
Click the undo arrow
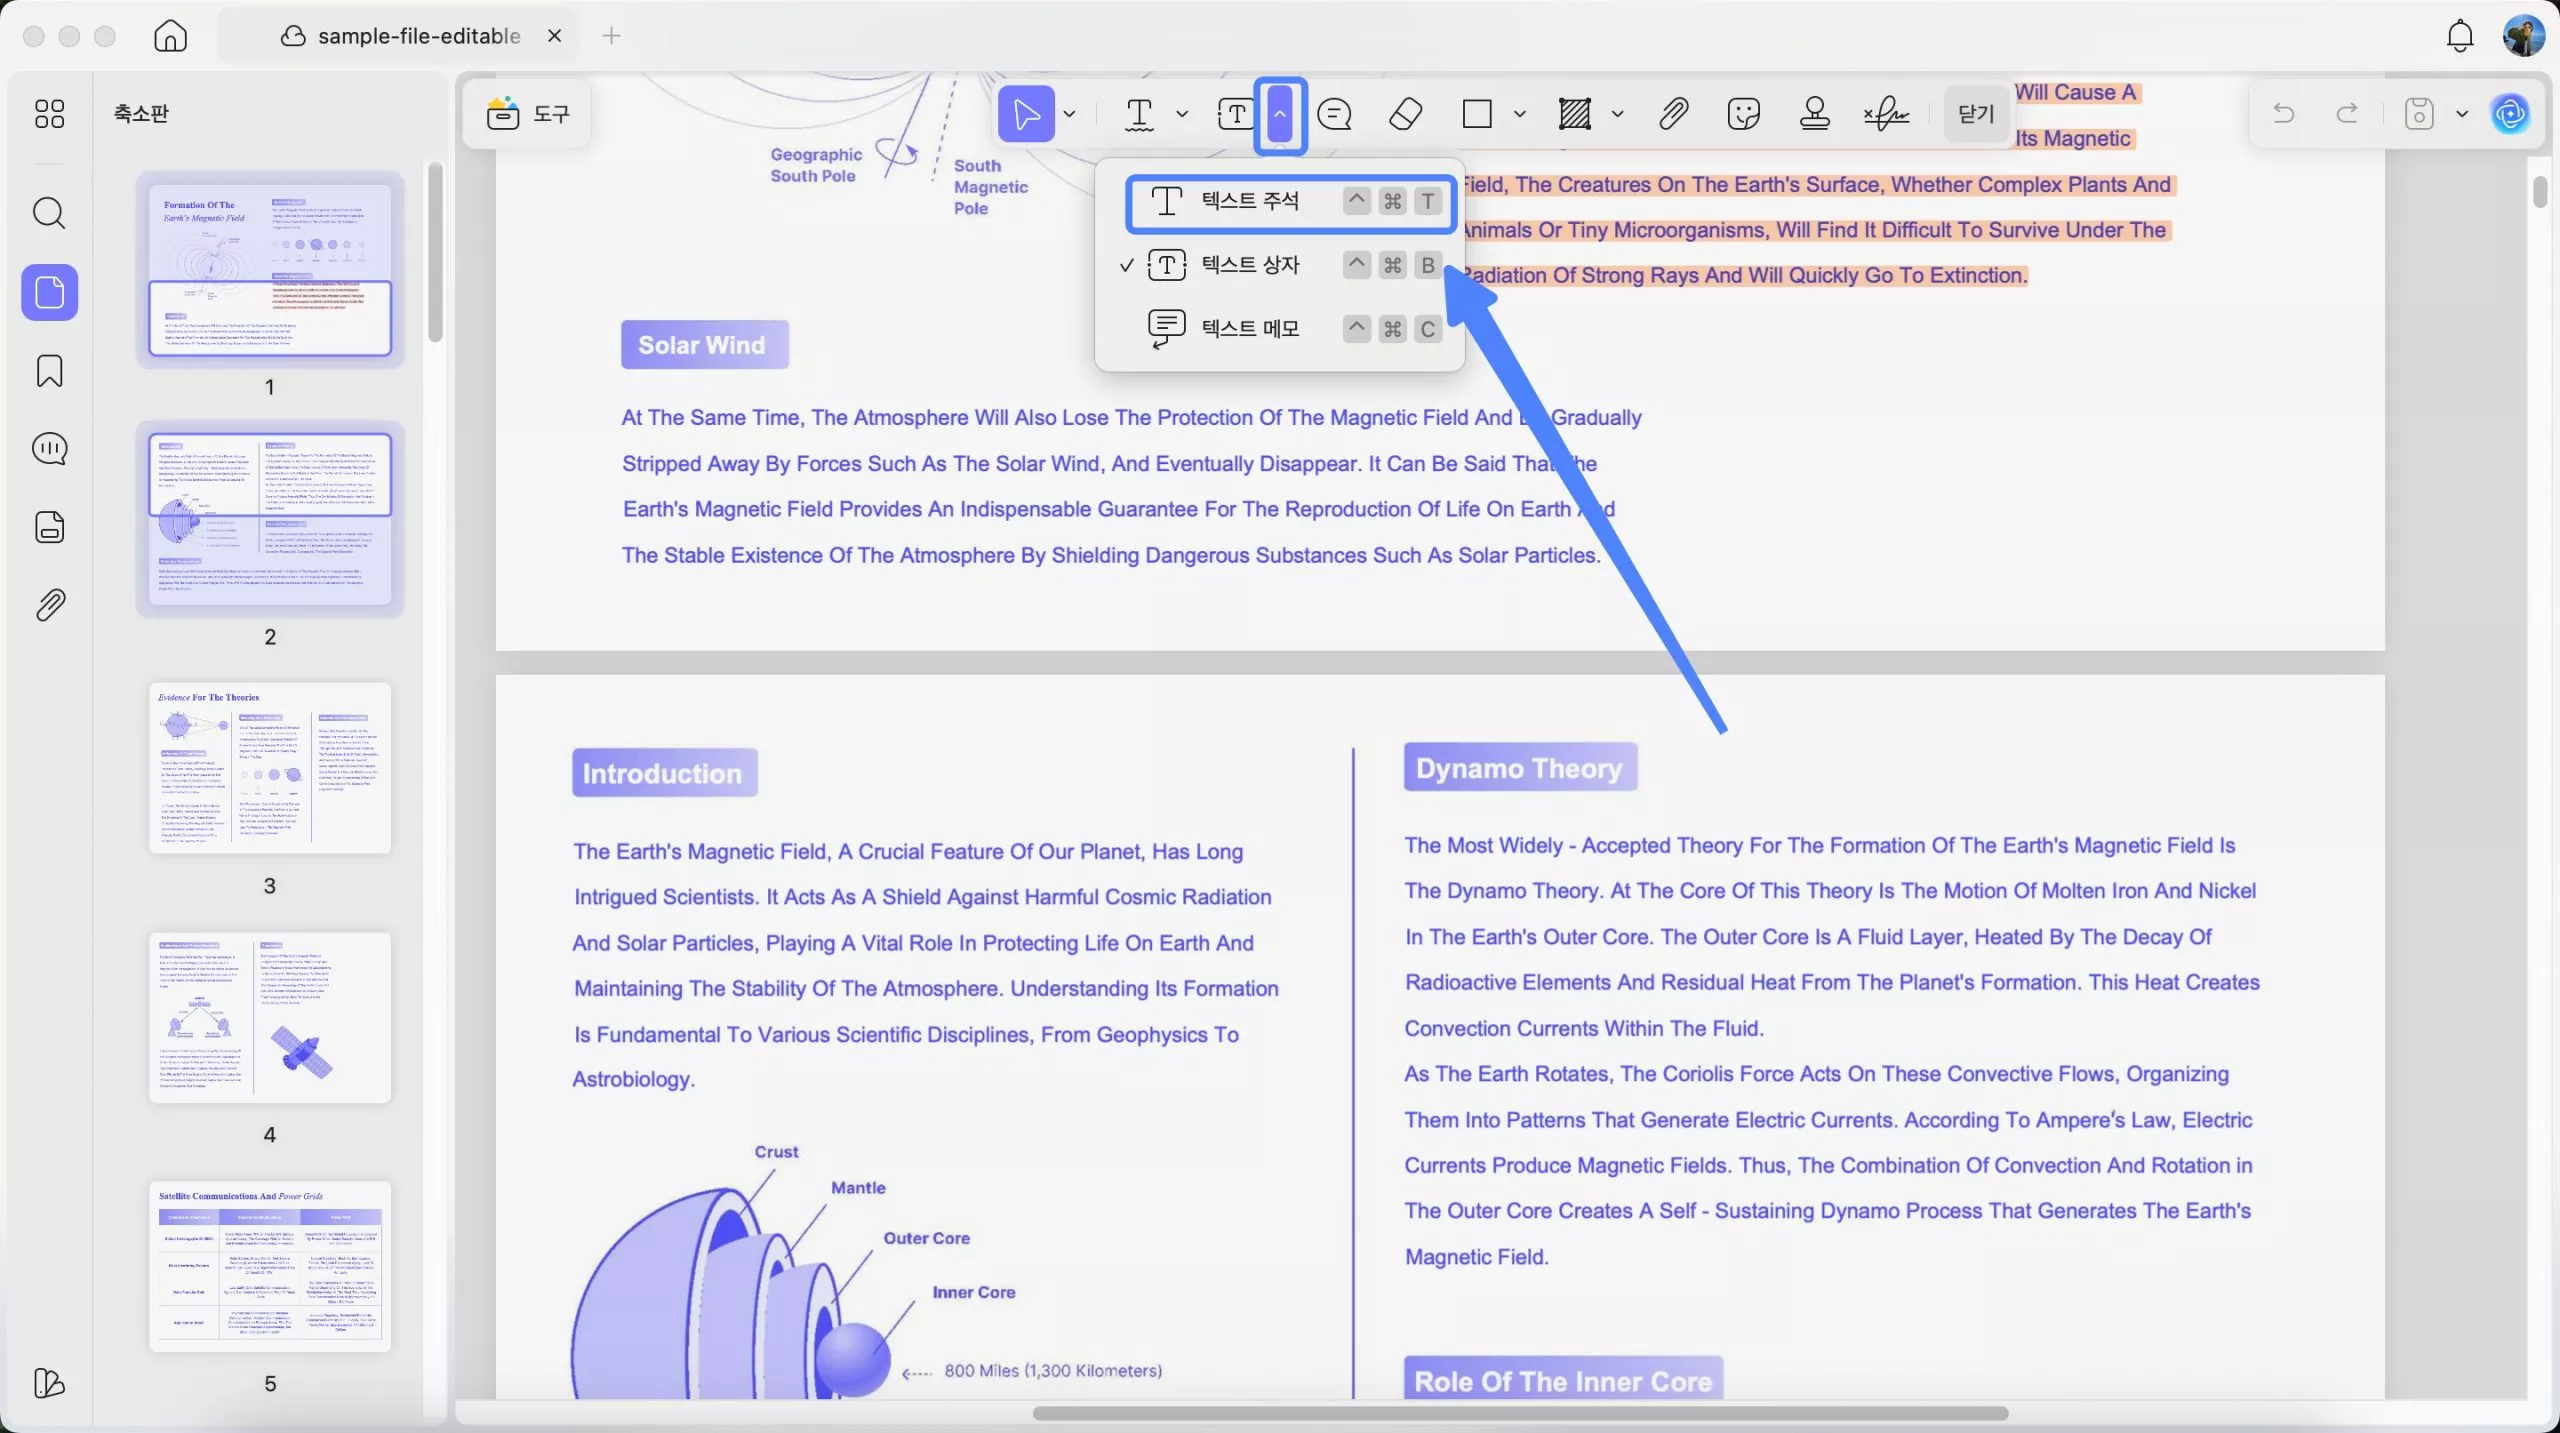[2283, 113]
